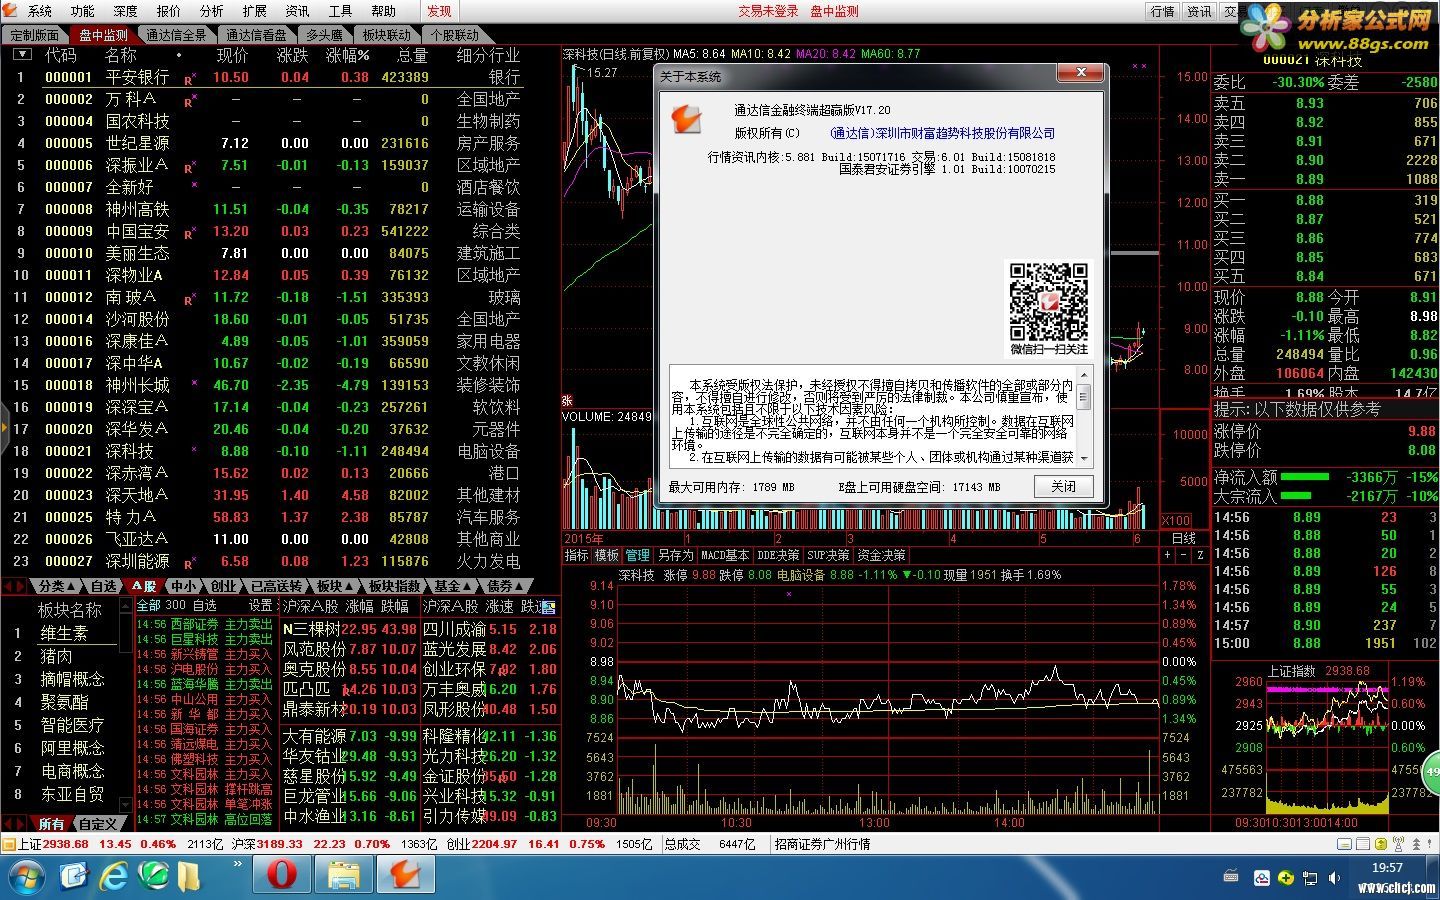Viewport: 1440px width, 900px height.
Task: Click the dialog title bar X close button
Action: pos(1080,74)
